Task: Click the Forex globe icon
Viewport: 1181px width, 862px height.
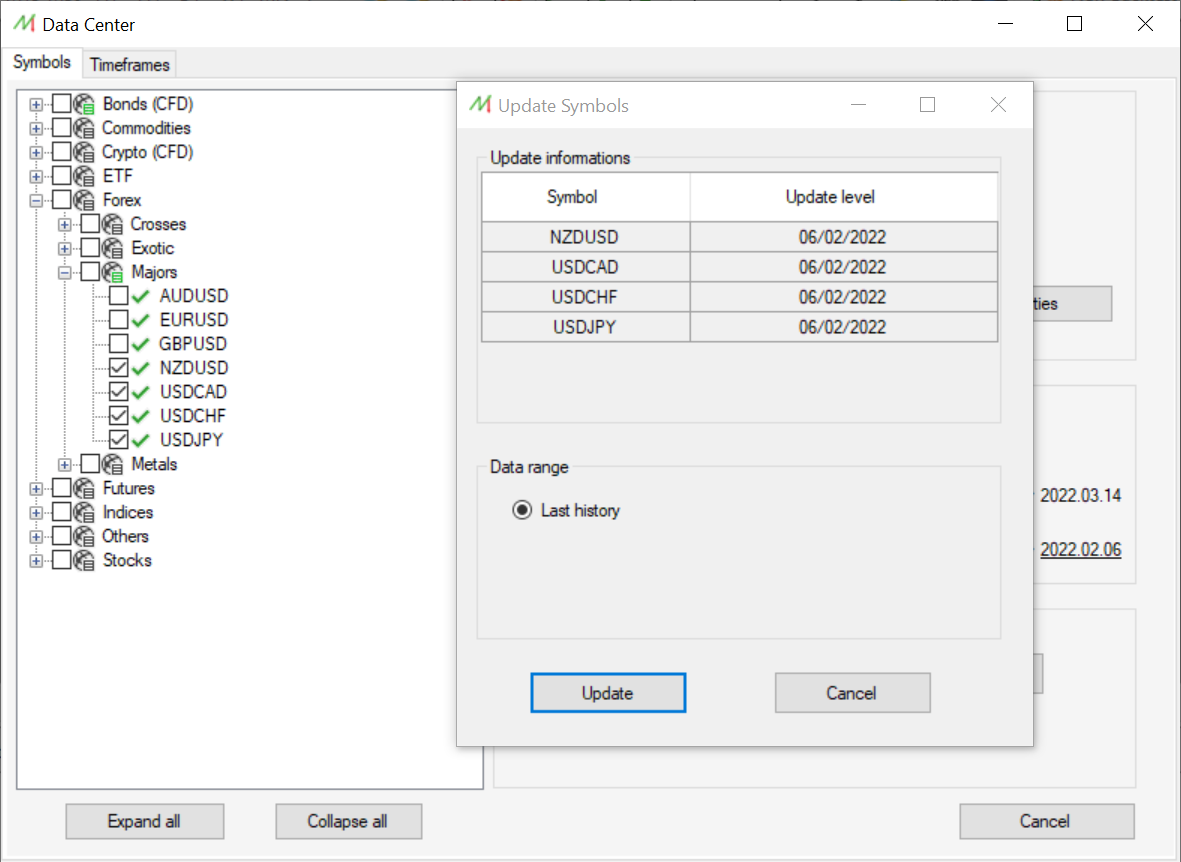Action: (84, 200)
